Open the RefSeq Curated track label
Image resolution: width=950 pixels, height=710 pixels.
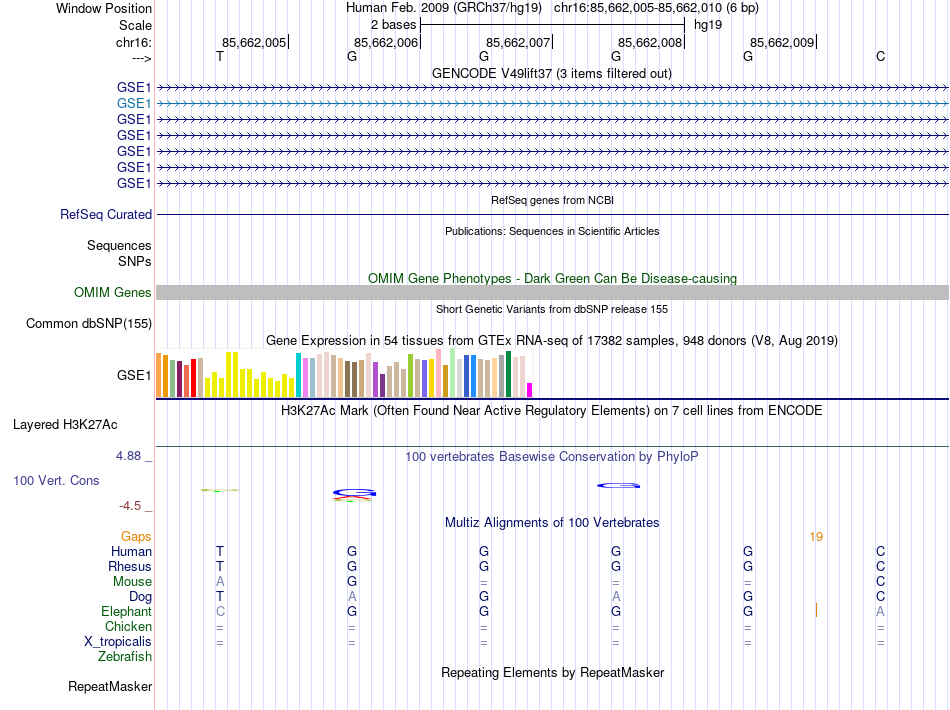click(106, 214)
